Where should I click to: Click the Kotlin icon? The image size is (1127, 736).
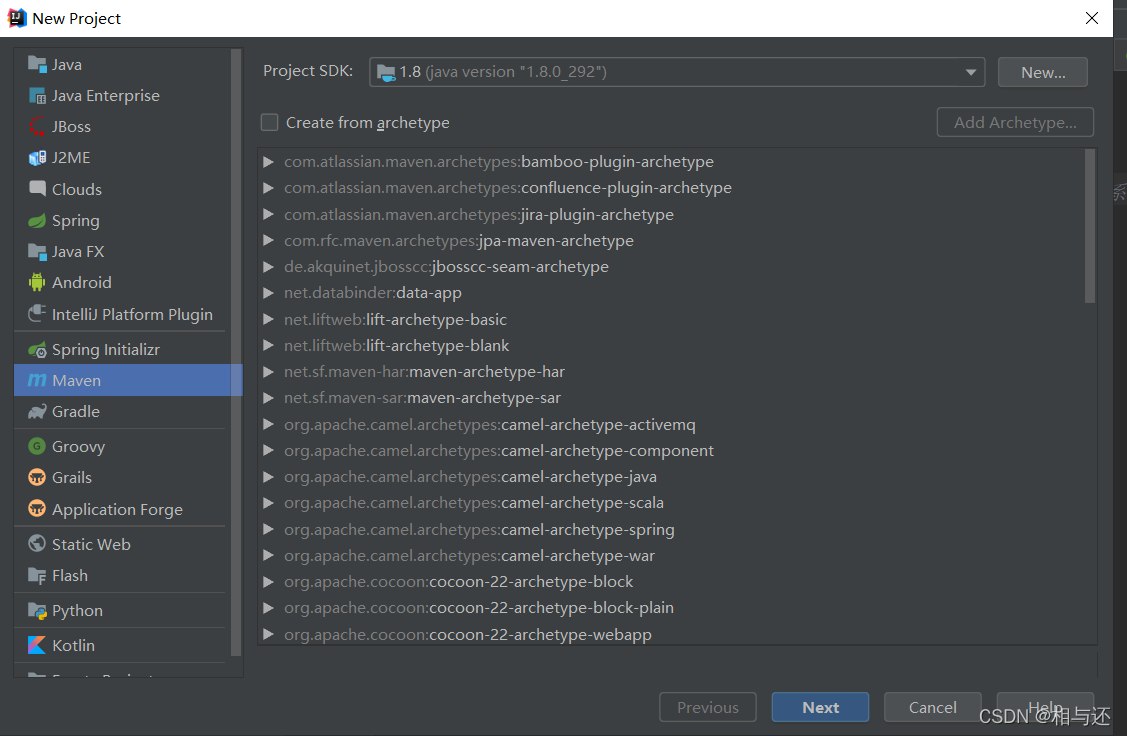pos(37,645)
